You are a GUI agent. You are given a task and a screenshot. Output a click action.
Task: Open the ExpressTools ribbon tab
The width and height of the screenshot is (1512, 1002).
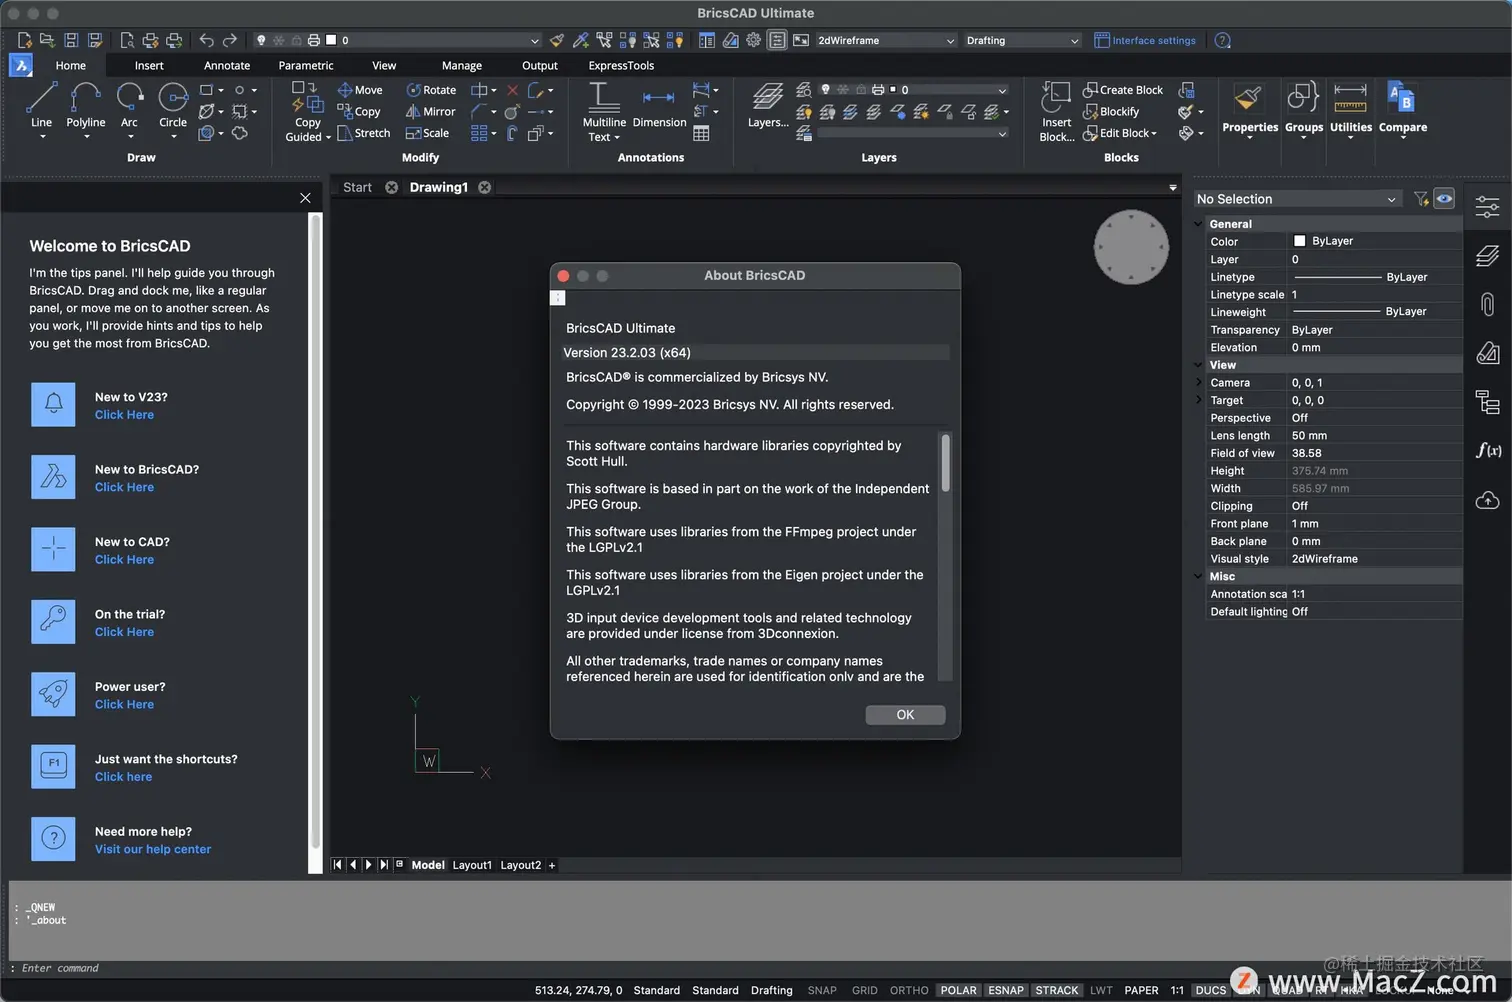[x=621, y=66]
